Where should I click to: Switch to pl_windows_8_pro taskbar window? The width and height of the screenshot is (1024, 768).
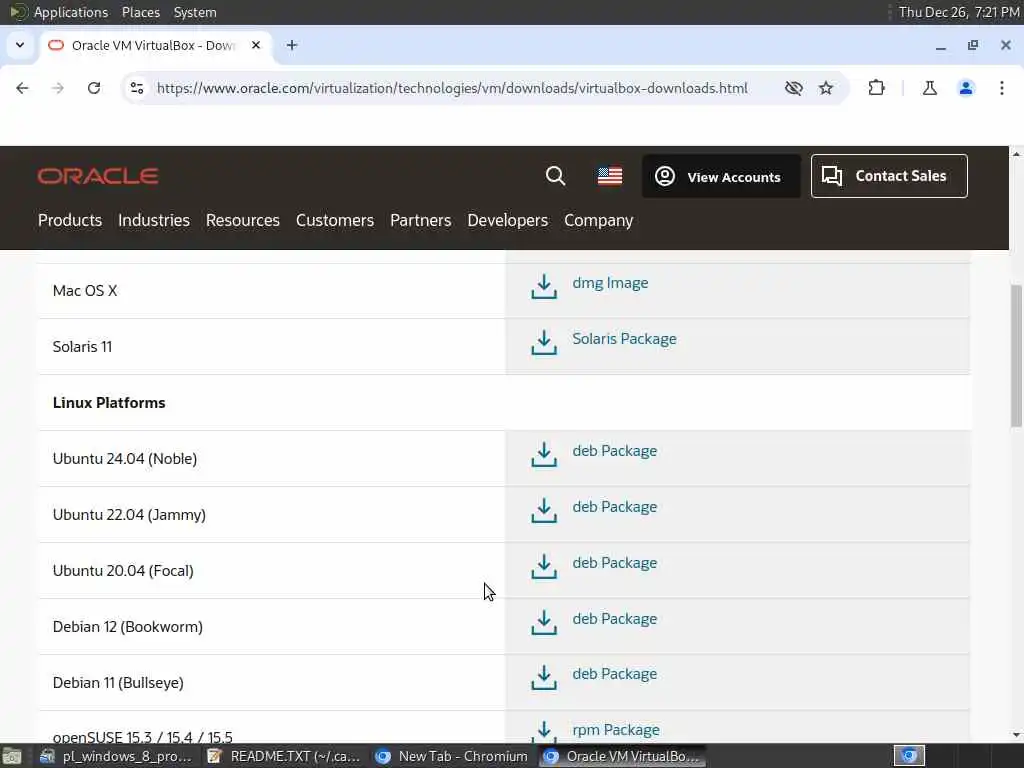(x=116, y=756)
